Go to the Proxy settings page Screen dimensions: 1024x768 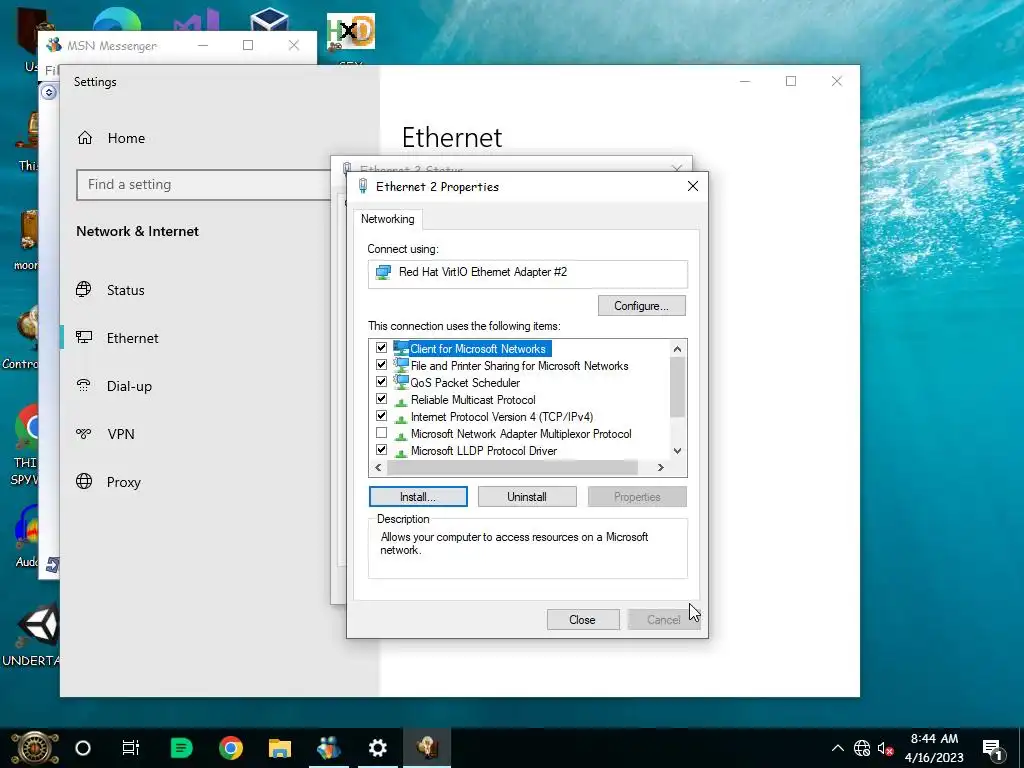(123, 482)
